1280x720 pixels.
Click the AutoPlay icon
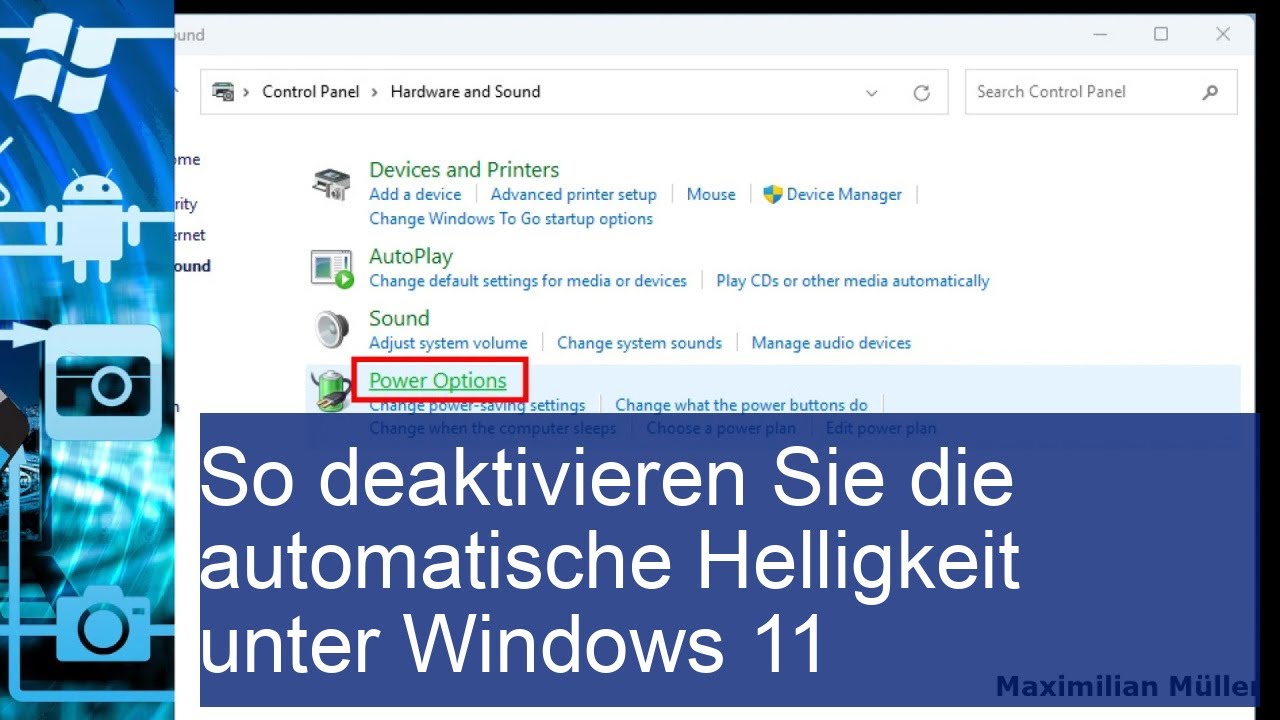click(x=332, y=269)
